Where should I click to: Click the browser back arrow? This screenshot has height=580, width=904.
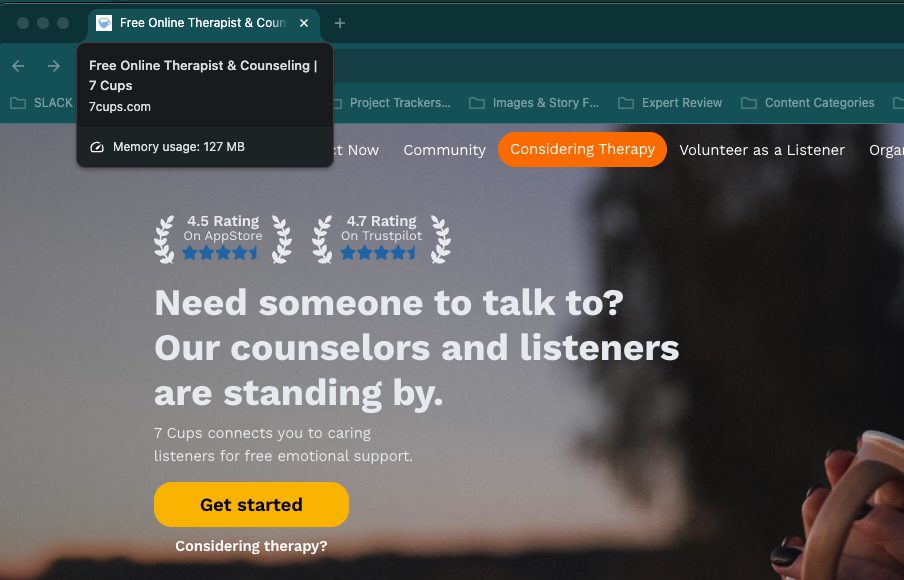pyautogui.click(x=18, y=66)
